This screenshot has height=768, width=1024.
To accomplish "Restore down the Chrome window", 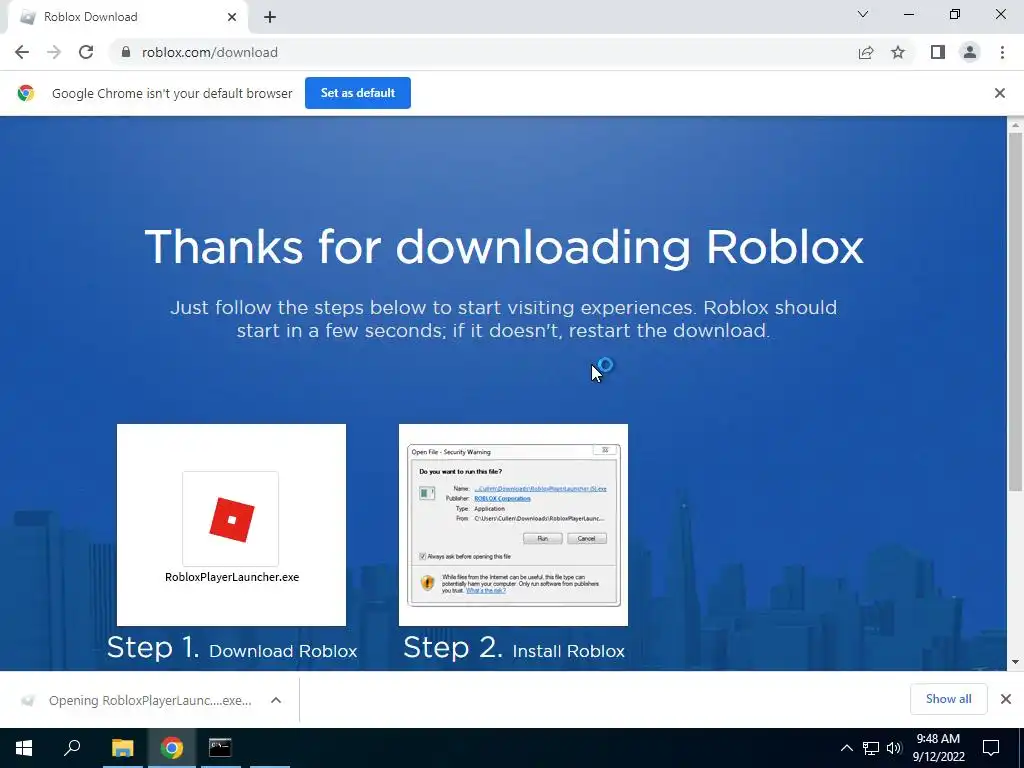I will point(955,14).
